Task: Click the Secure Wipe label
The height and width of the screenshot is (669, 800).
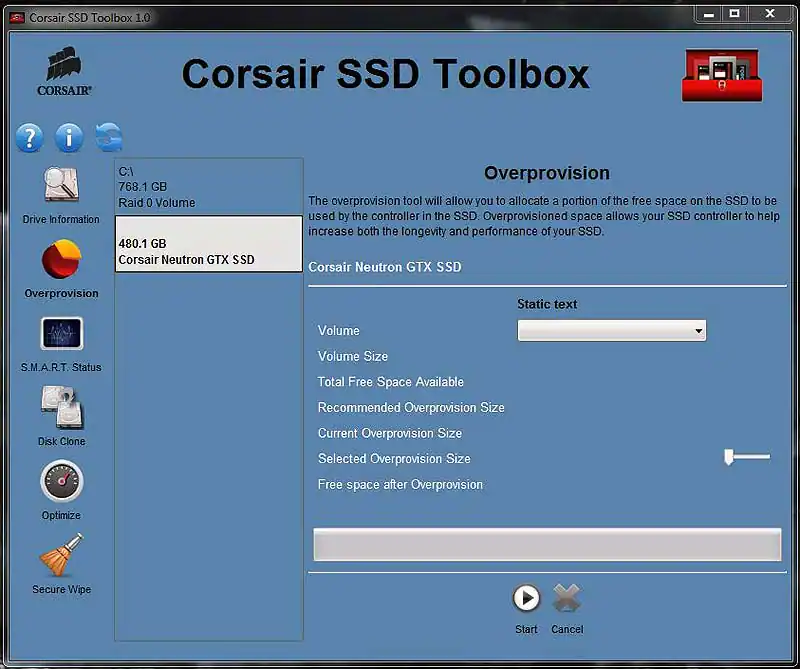Action: (x=62, y=589)
